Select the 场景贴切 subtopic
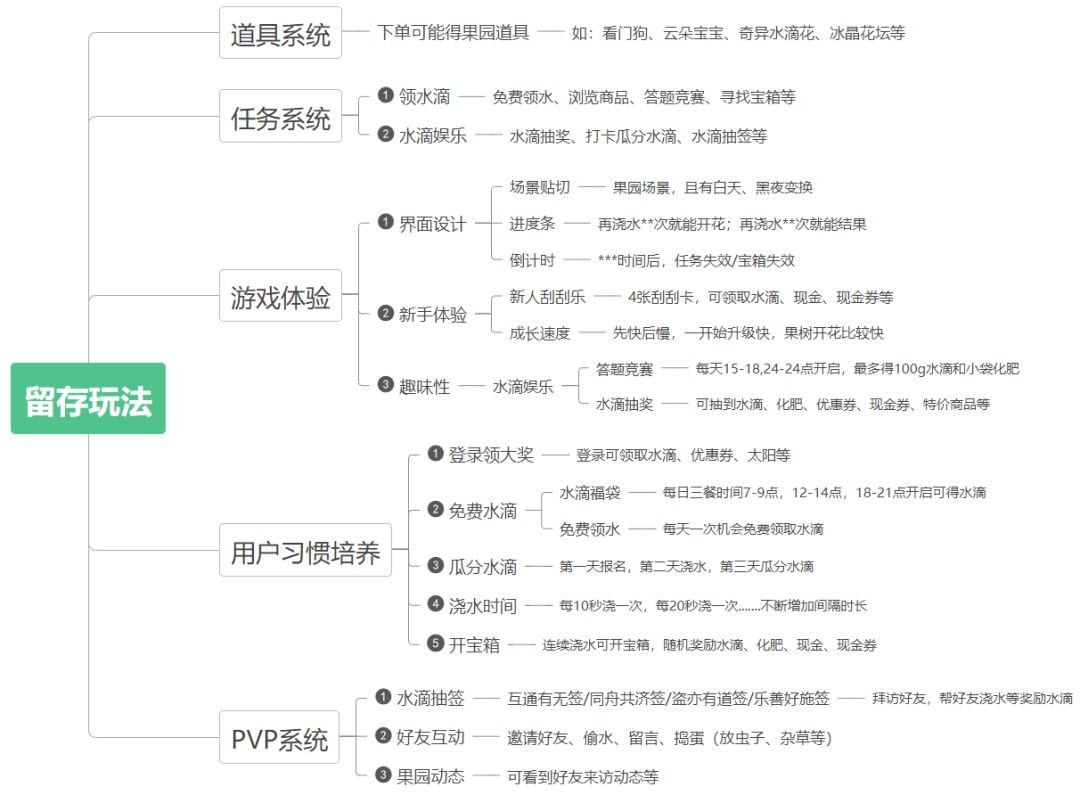 point(540,187)
